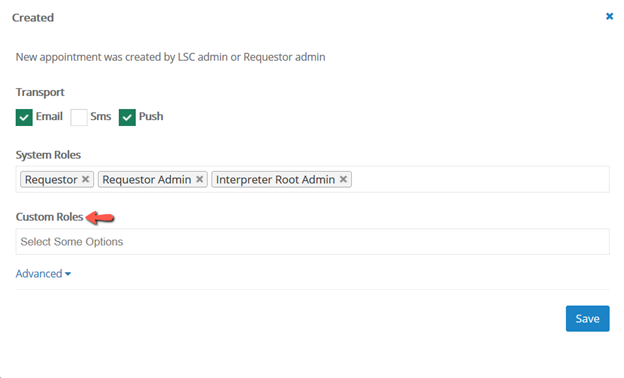Click the Advanced caret arrow
Screen dimensions: 624x378
click(x=68, y=274)
